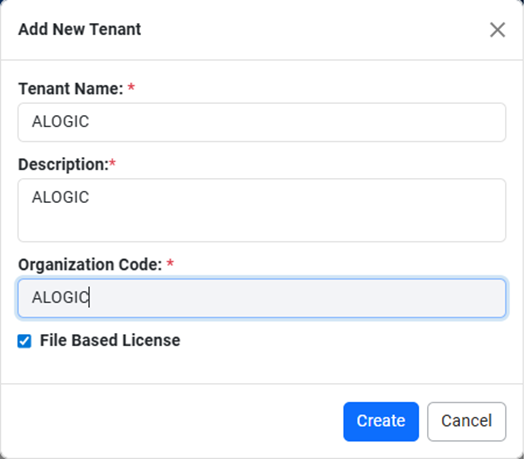Click the Create button
The width and height of the screenshot is (525, 459).
[381, 422]
